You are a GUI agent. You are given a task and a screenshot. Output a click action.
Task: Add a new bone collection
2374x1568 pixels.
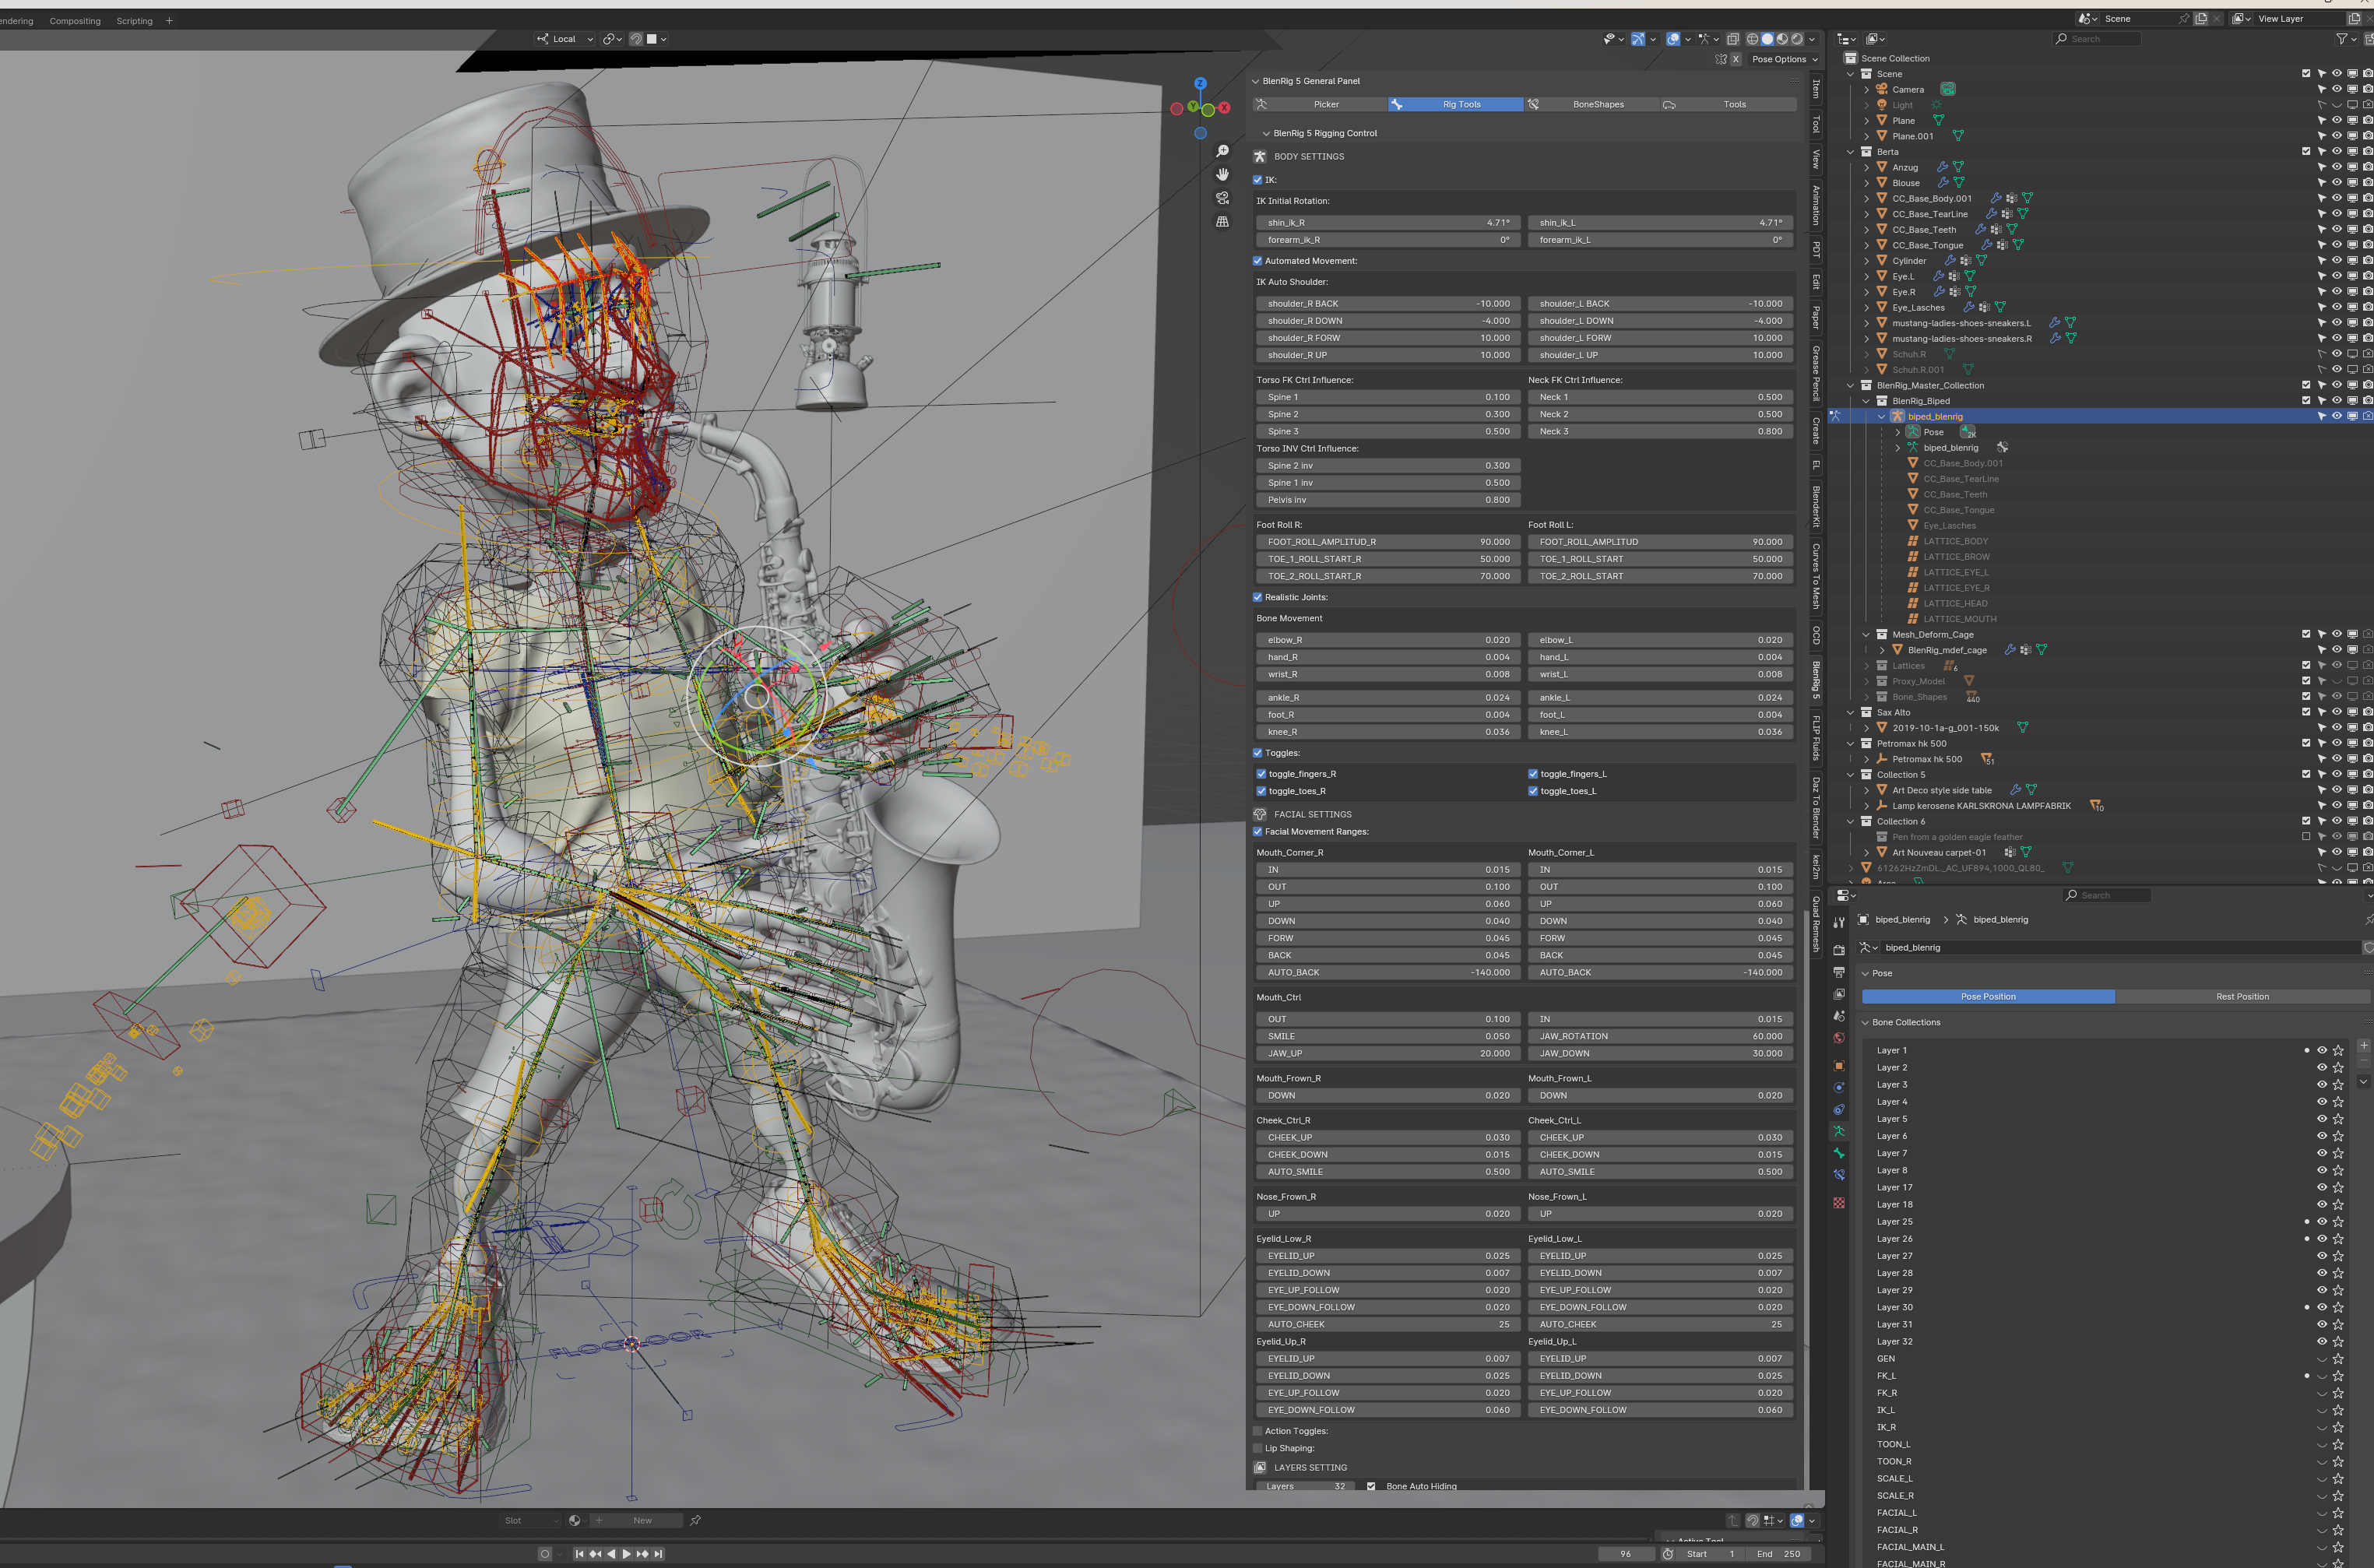[2363, 1046]
